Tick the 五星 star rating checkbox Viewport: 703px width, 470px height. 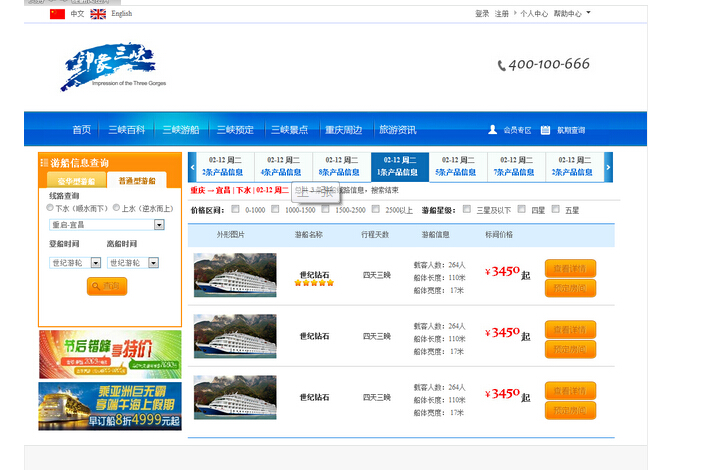coord(557,210)
